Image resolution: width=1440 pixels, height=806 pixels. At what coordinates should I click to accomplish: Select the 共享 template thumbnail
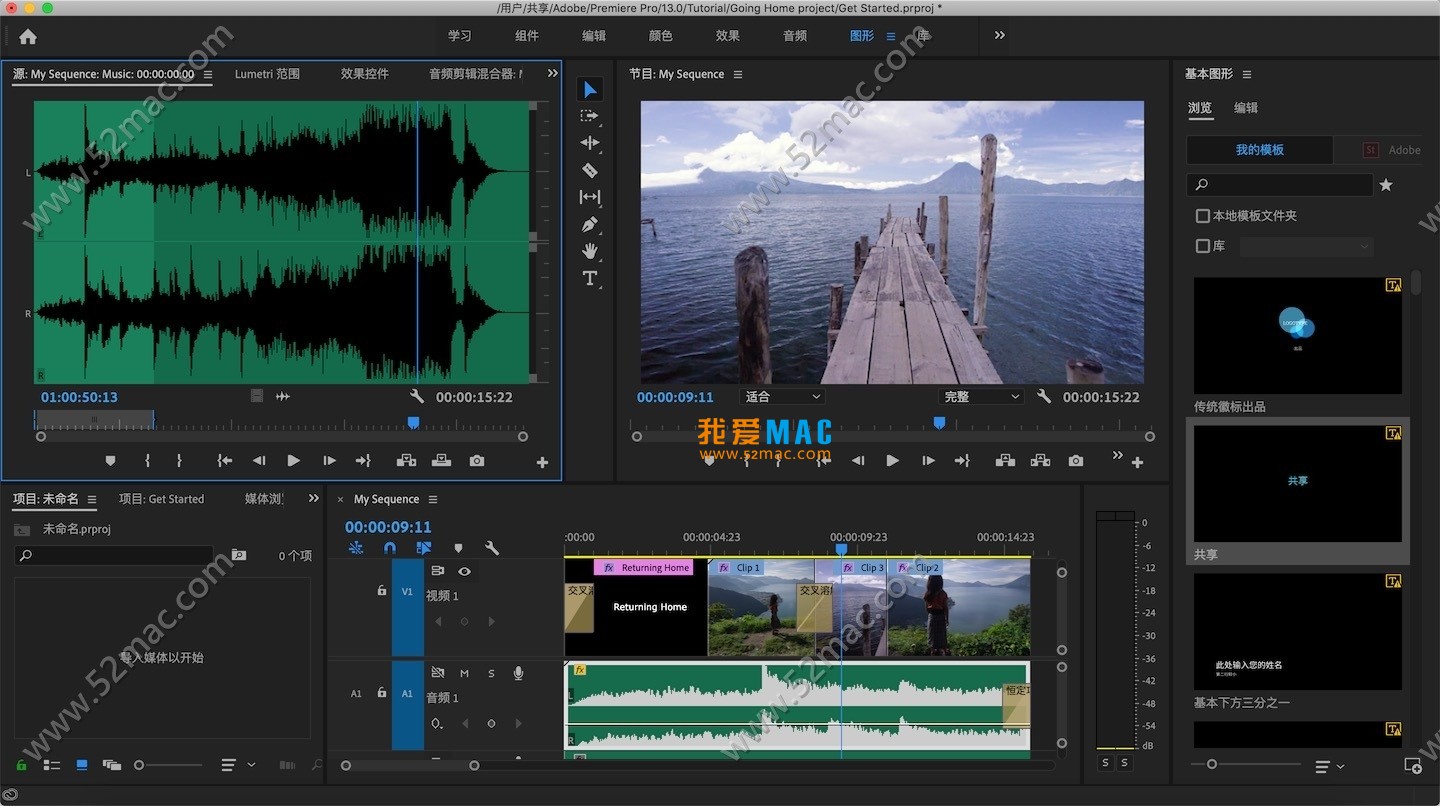[1298, 484]
